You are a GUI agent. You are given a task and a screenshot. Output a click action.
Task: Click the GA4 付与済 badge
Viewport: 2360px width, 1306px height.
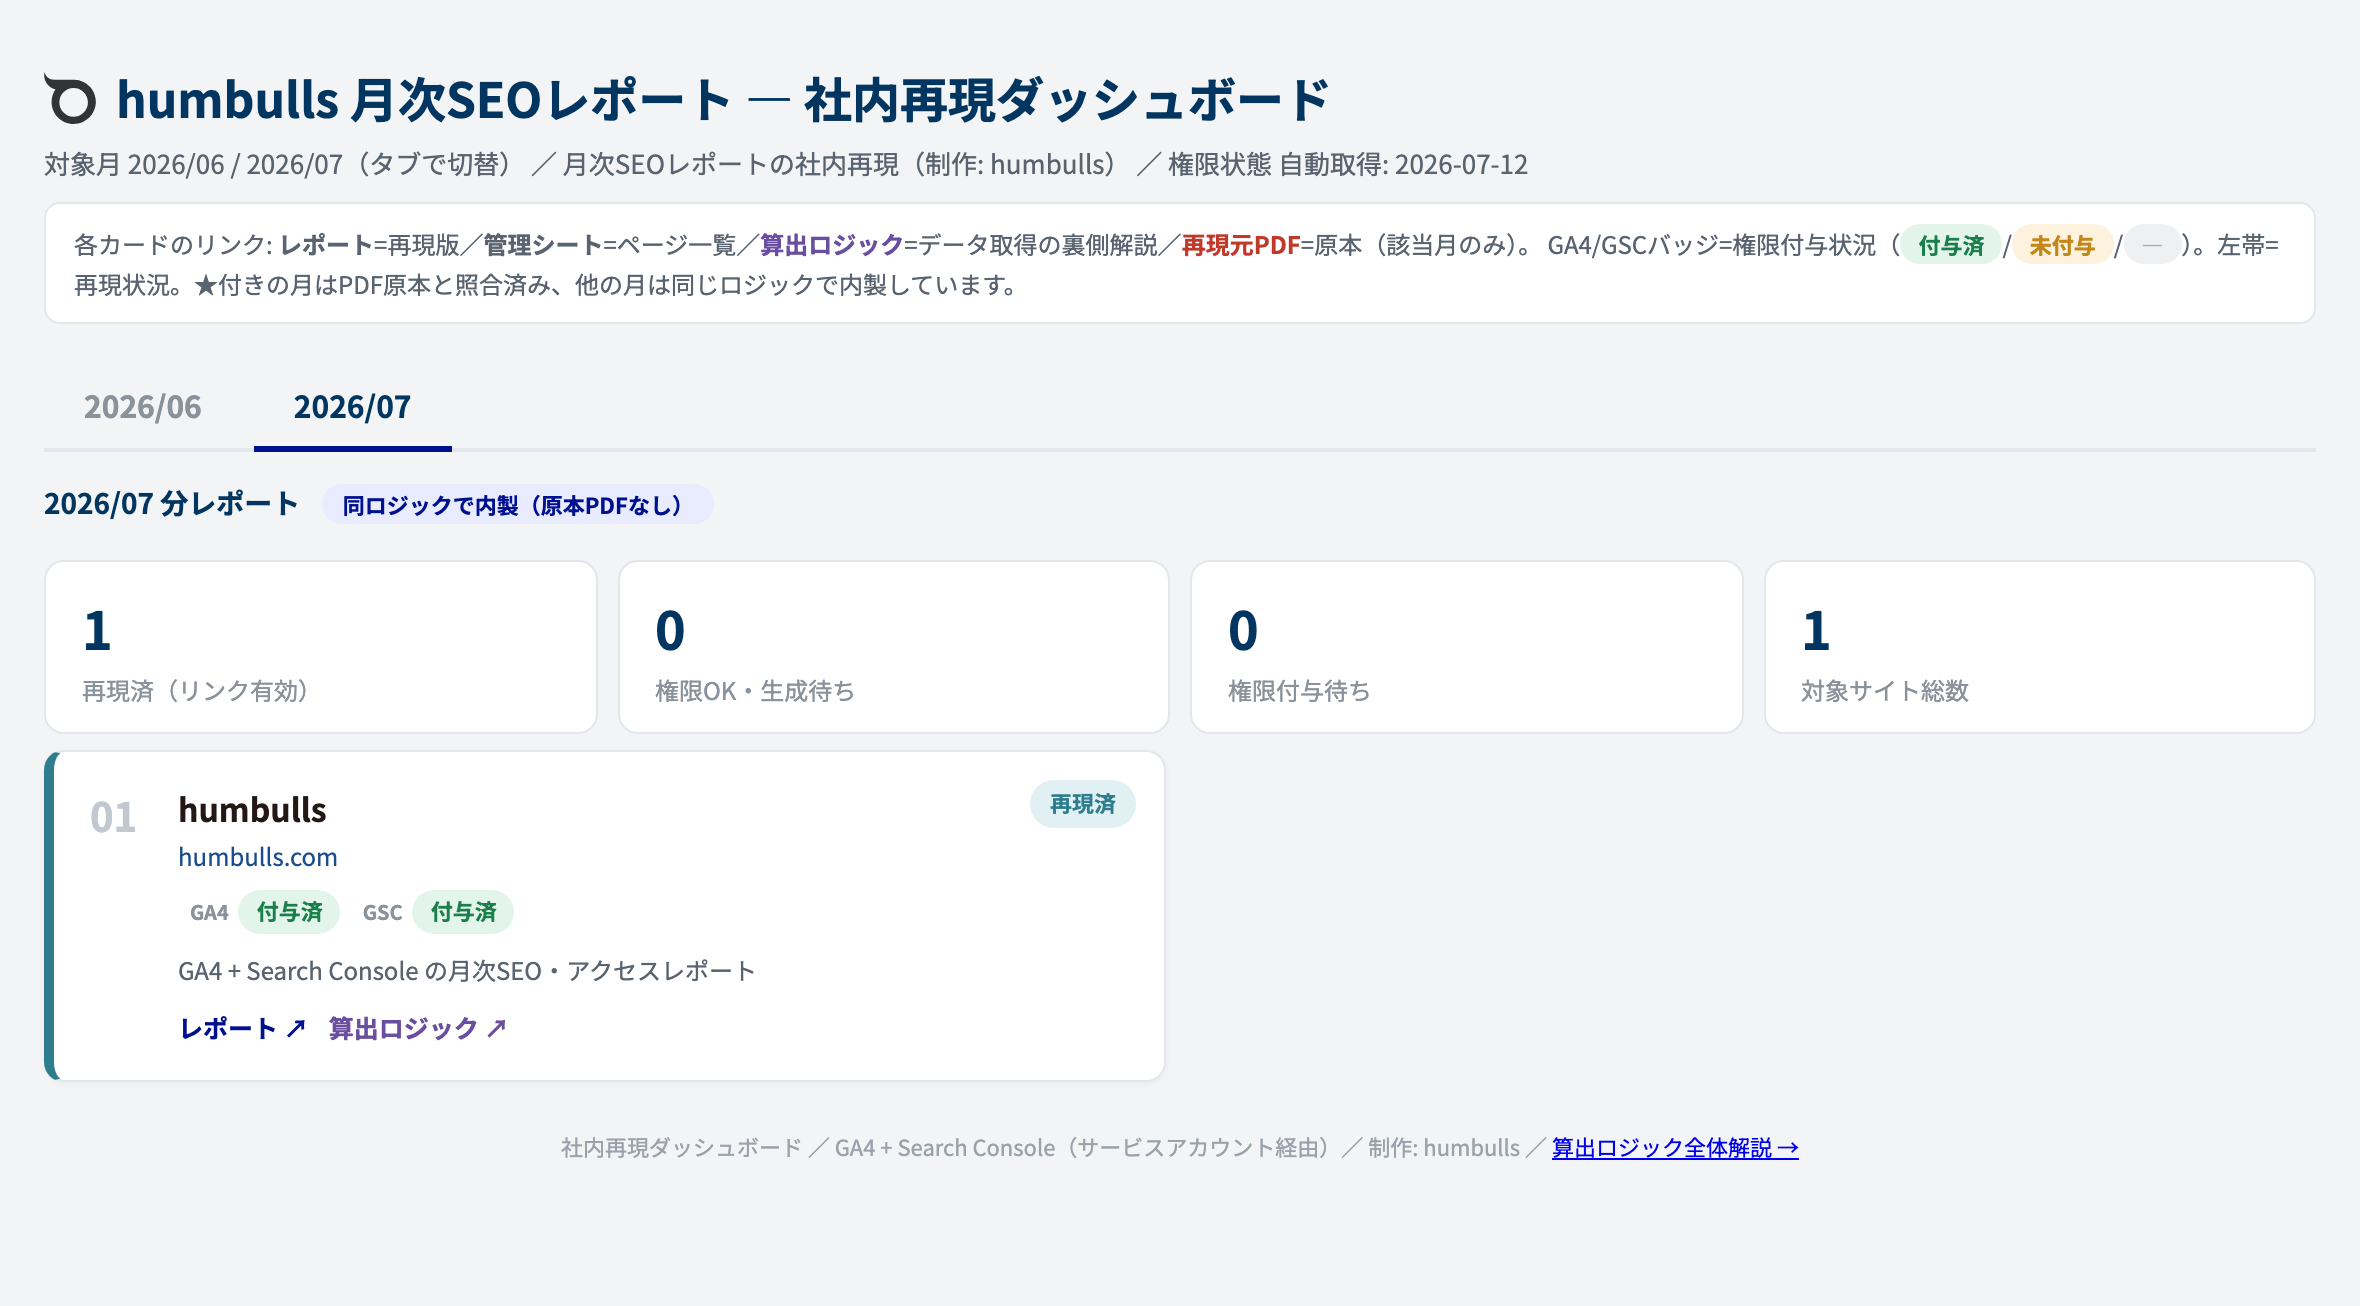pos(289,912)
